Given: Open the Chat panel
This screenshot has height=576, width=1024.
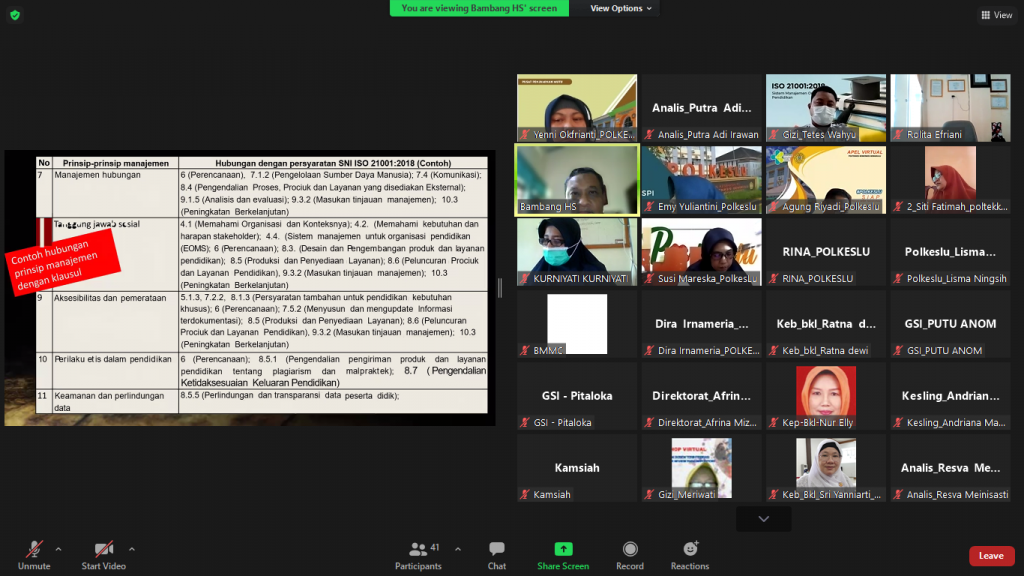Looking at the screenshot, I should pos(497,549).
